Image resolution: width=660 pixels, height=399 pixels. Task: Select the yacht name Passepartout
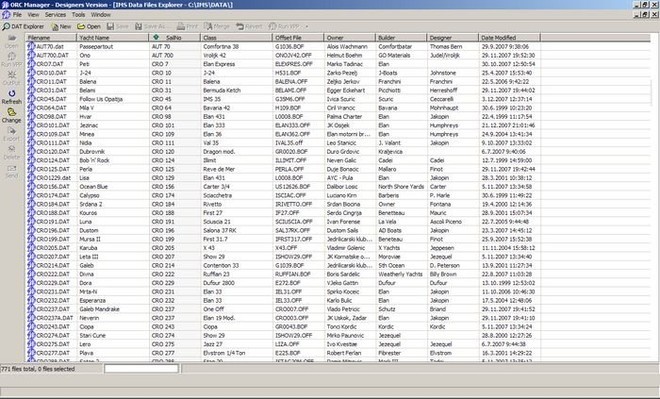96,46
